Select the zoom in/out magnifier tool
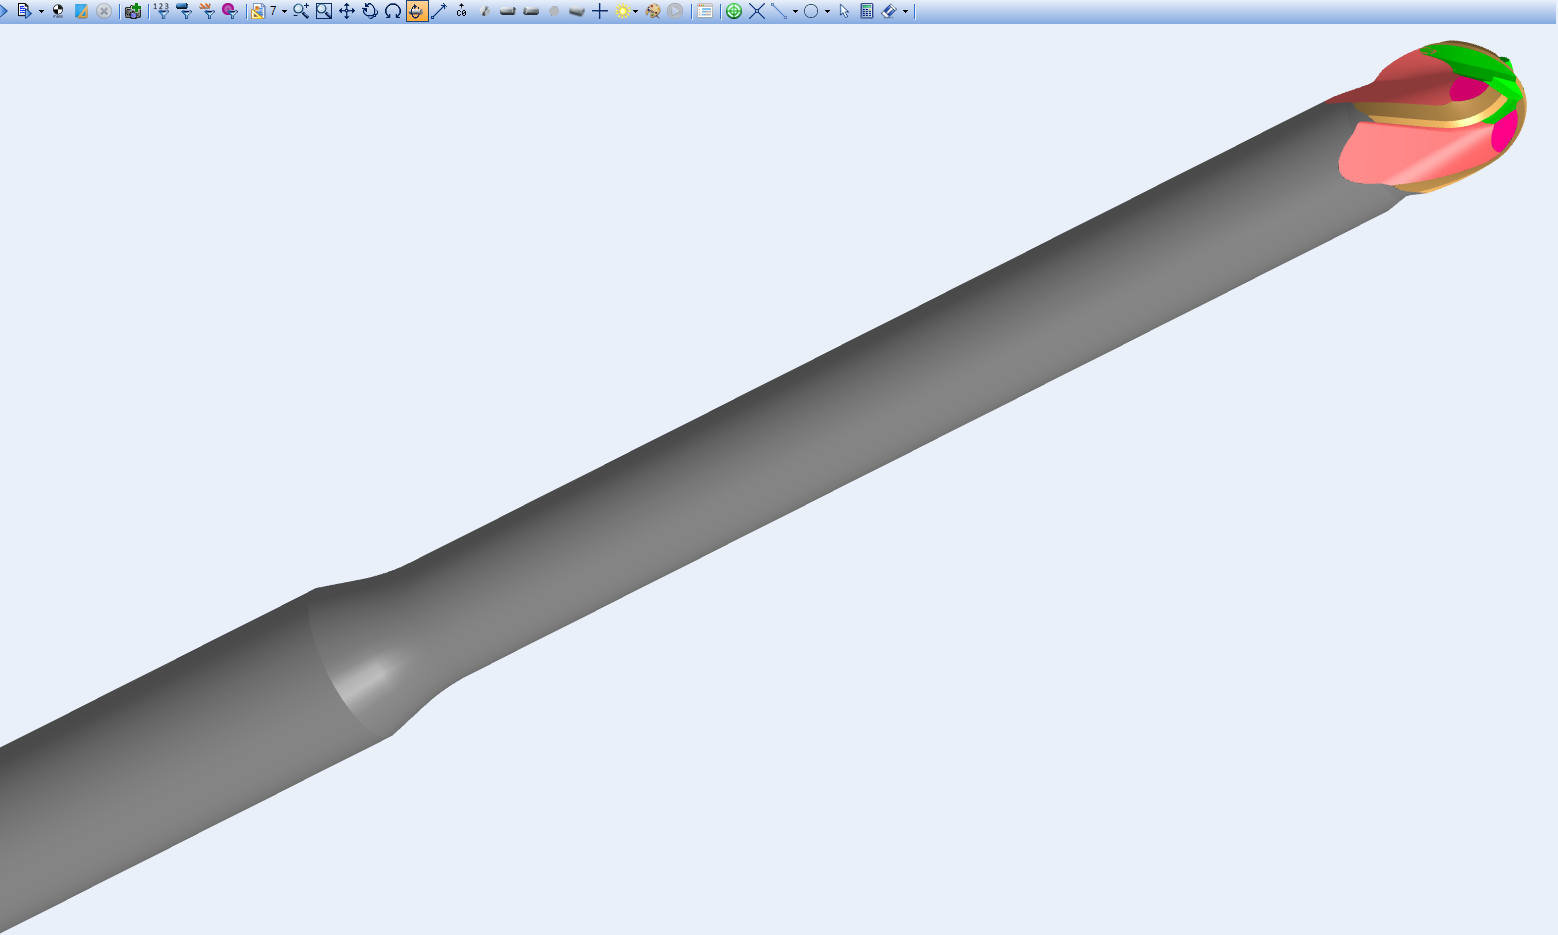 [x=300, y=11]
